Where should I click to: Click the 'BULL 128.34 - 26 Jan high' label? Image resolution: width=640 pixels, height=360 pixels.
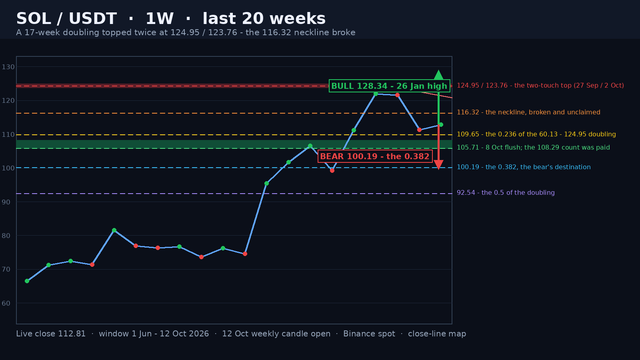[x=389, y=86]
